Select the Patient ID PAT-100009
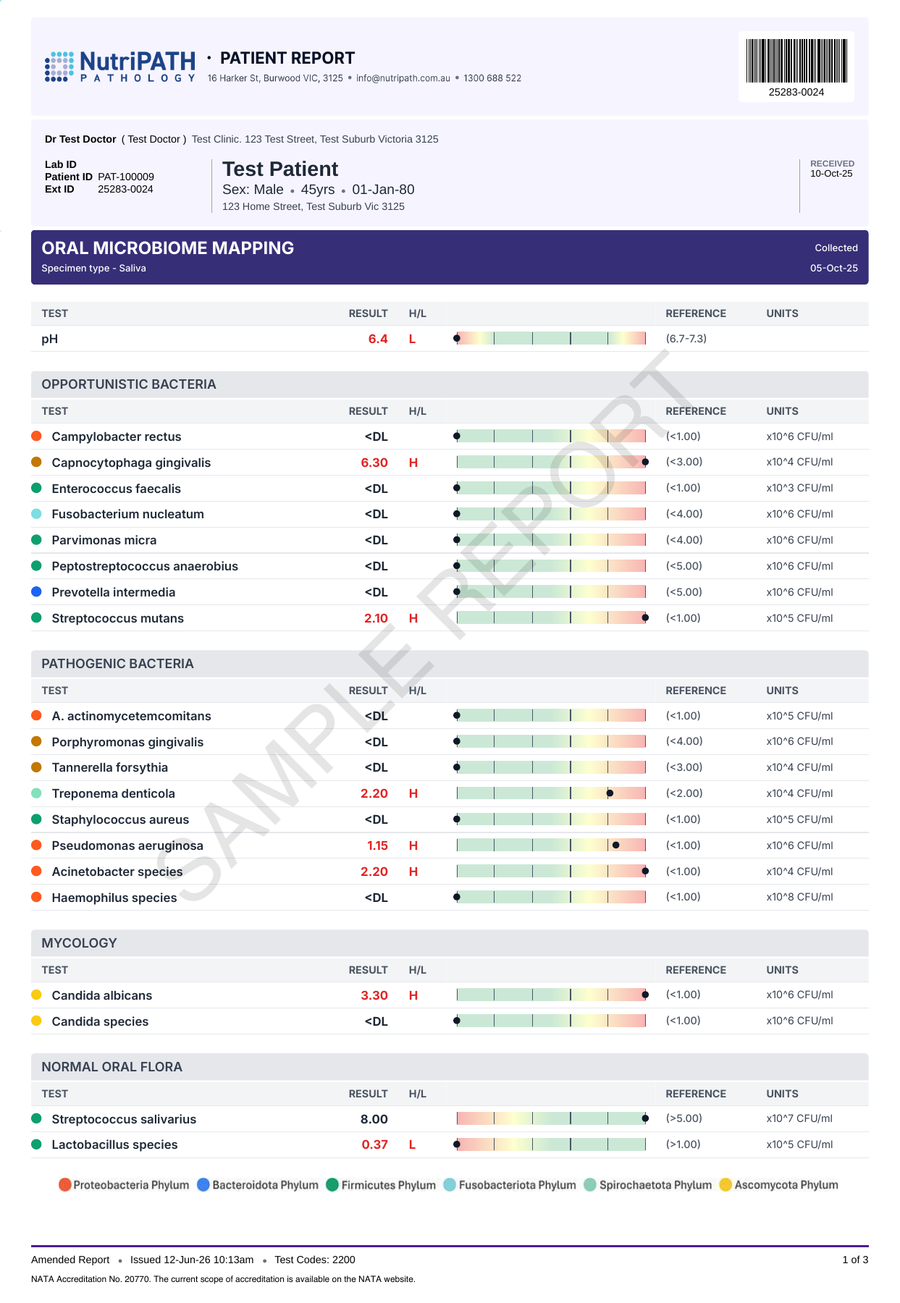The height and width of the screenshot is (1303, 900). coord(126,176)
